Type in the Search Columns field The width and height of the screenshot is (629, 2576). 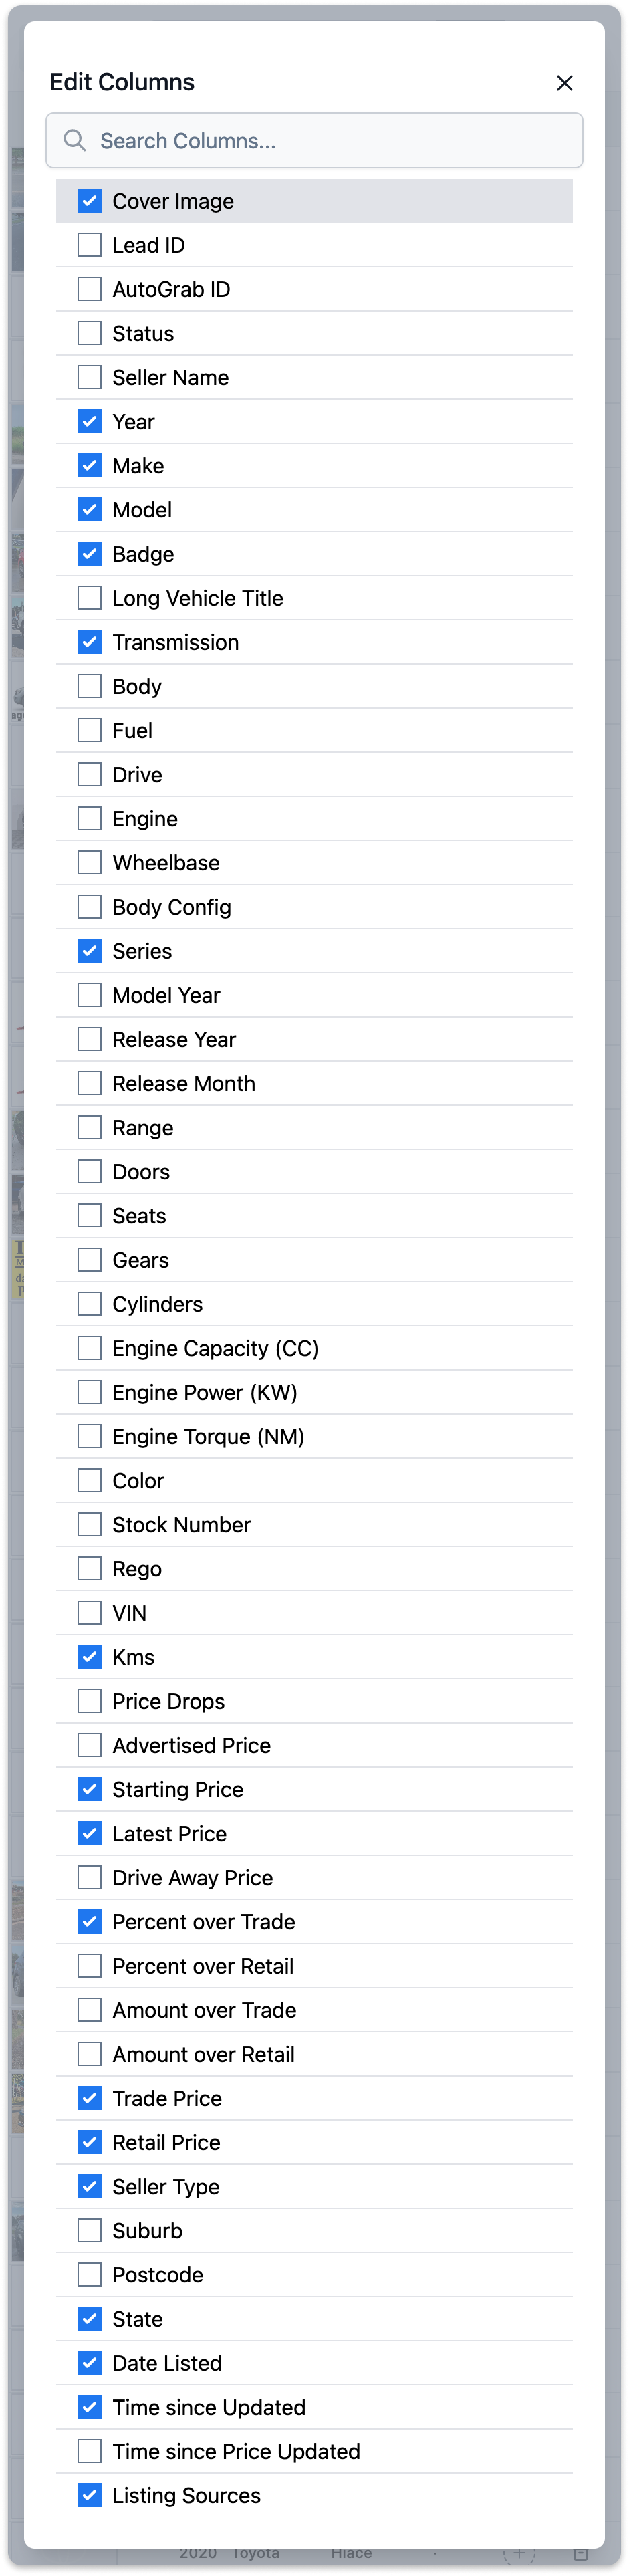click(330, 141)
